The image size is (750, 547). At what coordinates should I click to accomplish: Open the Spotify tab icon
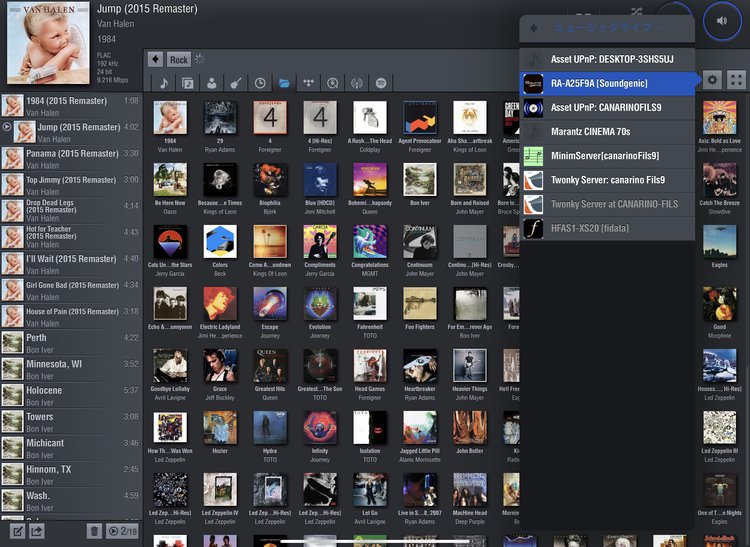pos(381,83)
